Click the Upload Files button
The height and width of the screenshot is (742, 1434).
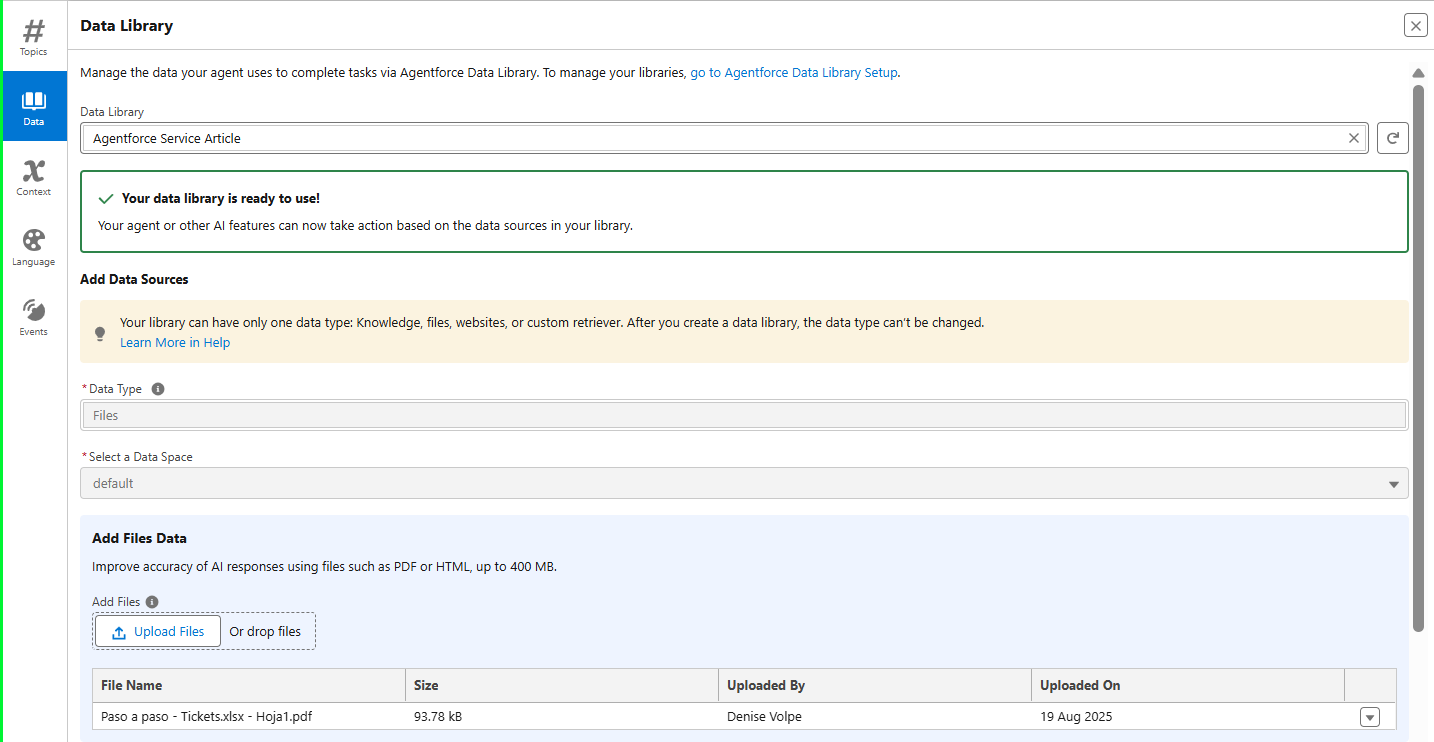[158, 632]
